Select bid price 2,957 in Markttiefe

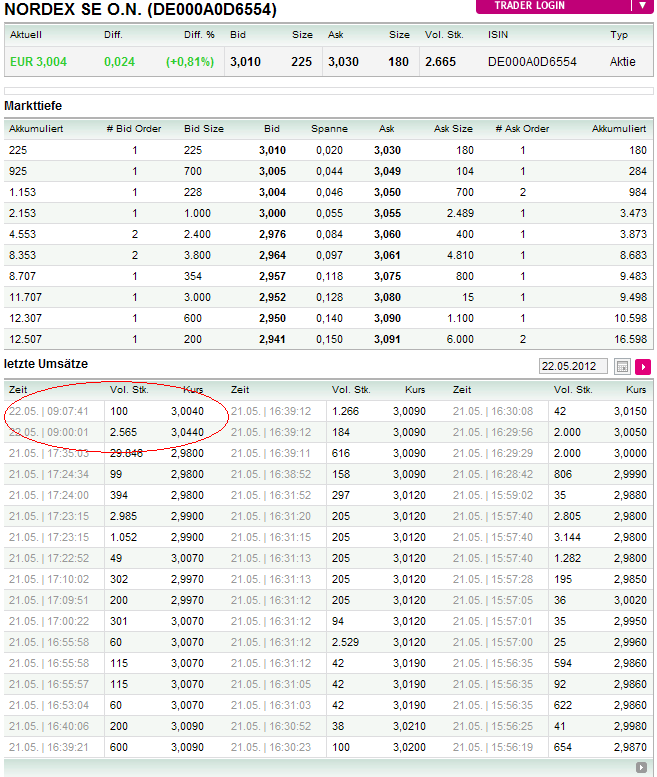coord(272,277)
